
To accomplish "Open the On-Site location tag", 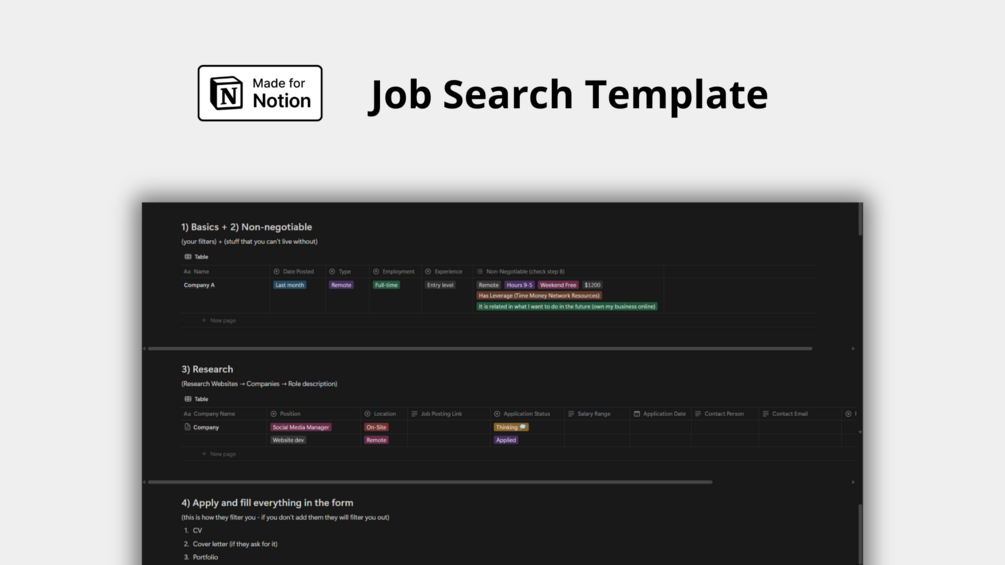I will pos(376,427).
